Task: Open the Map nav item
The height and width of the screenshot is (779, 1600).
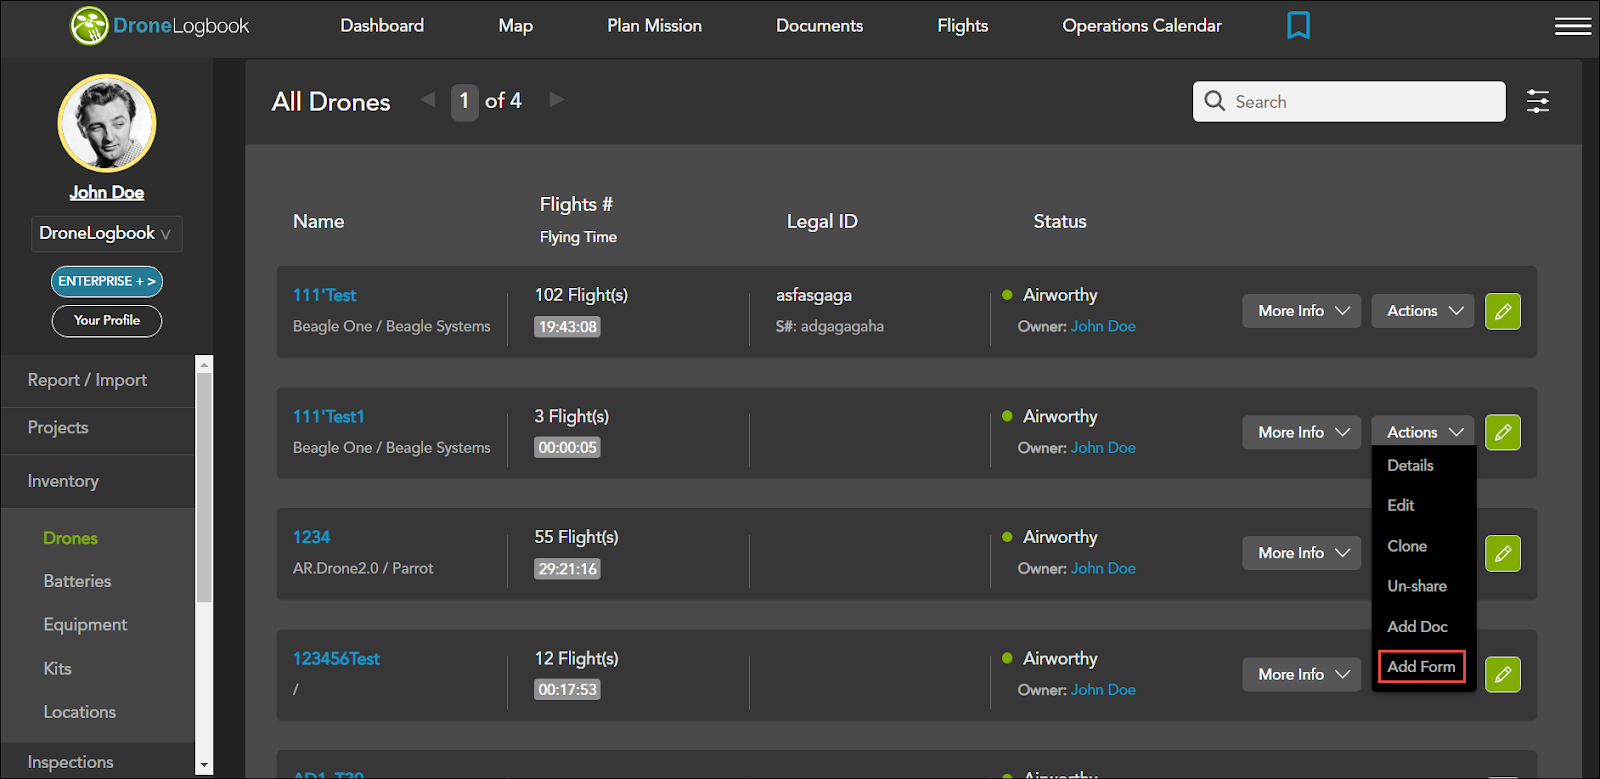Action: [515, 25]
